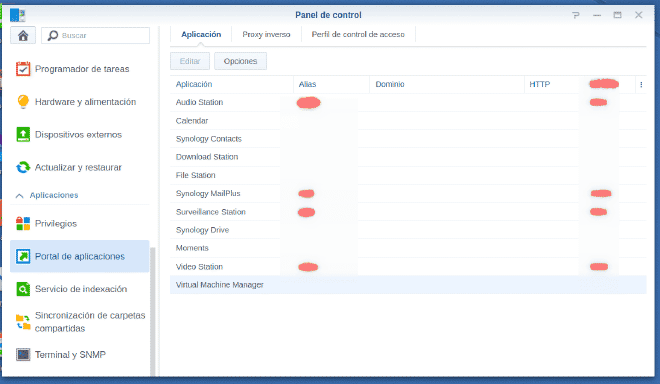
Task: Select the Moments row
Action: click(x=408, y=248)
